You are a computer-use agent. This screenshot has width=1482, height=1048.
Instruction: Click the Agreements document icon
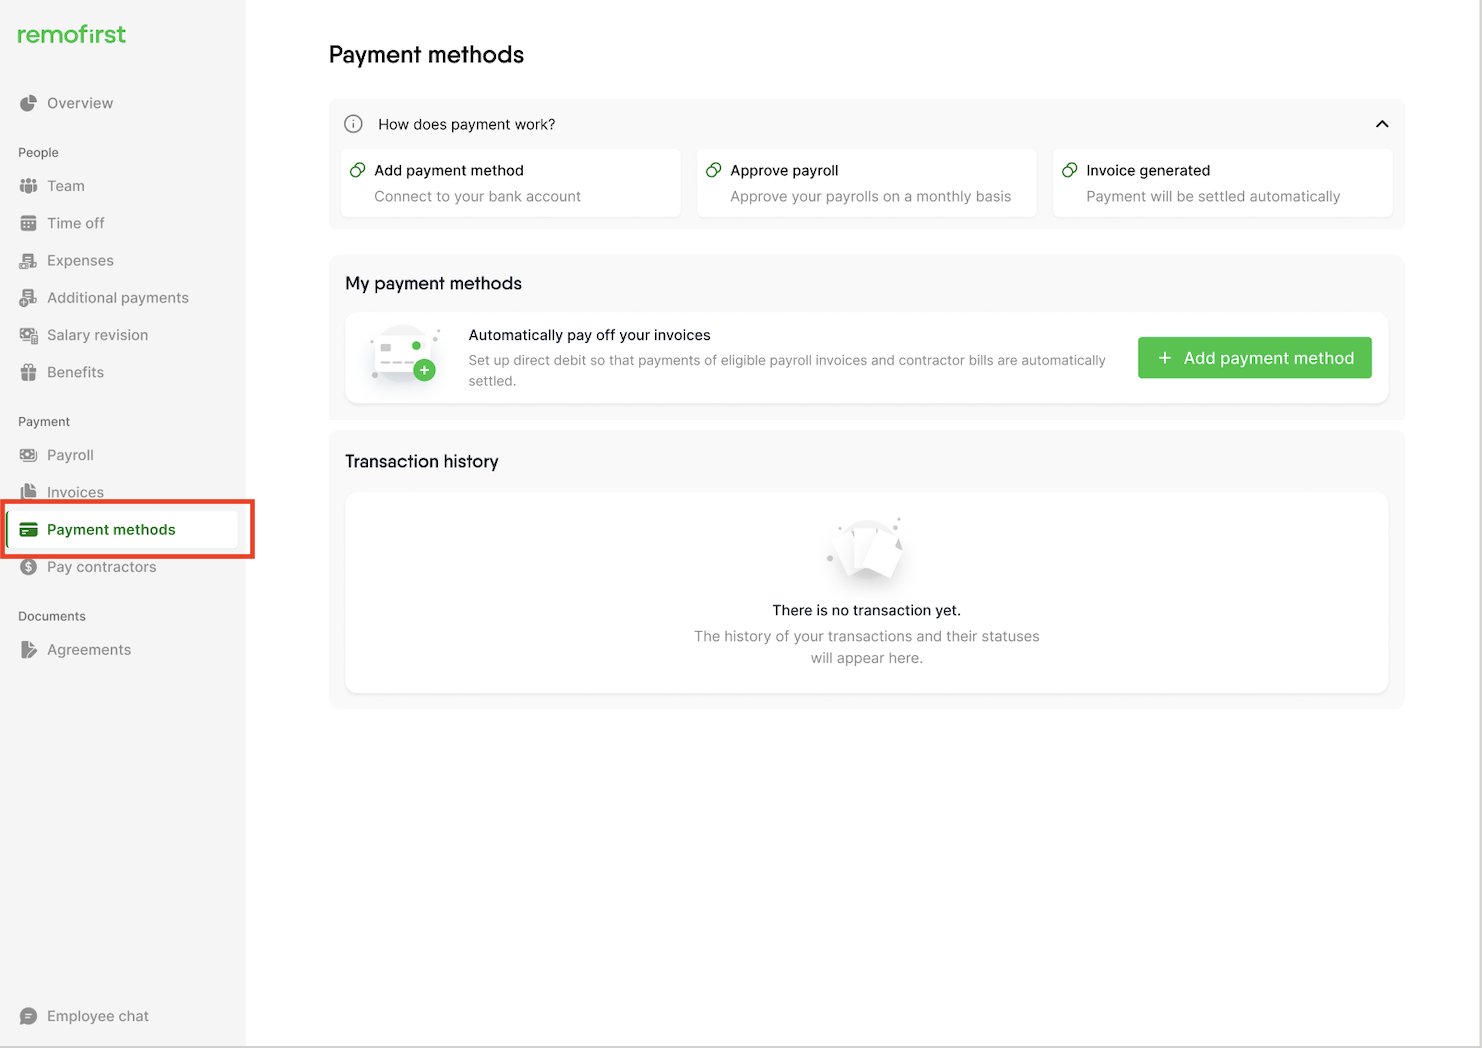click(x=28, y=650)
